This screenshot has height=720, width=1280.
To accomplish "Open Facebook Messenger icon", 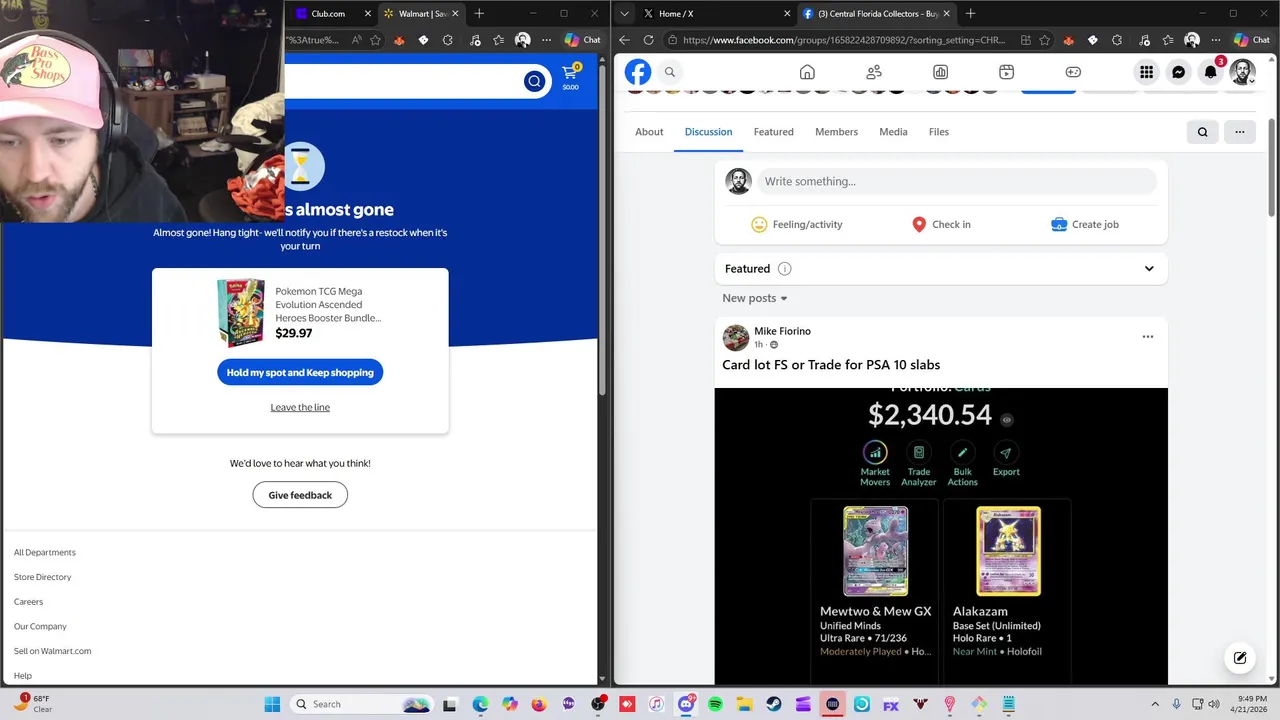I will point(1178,72).
